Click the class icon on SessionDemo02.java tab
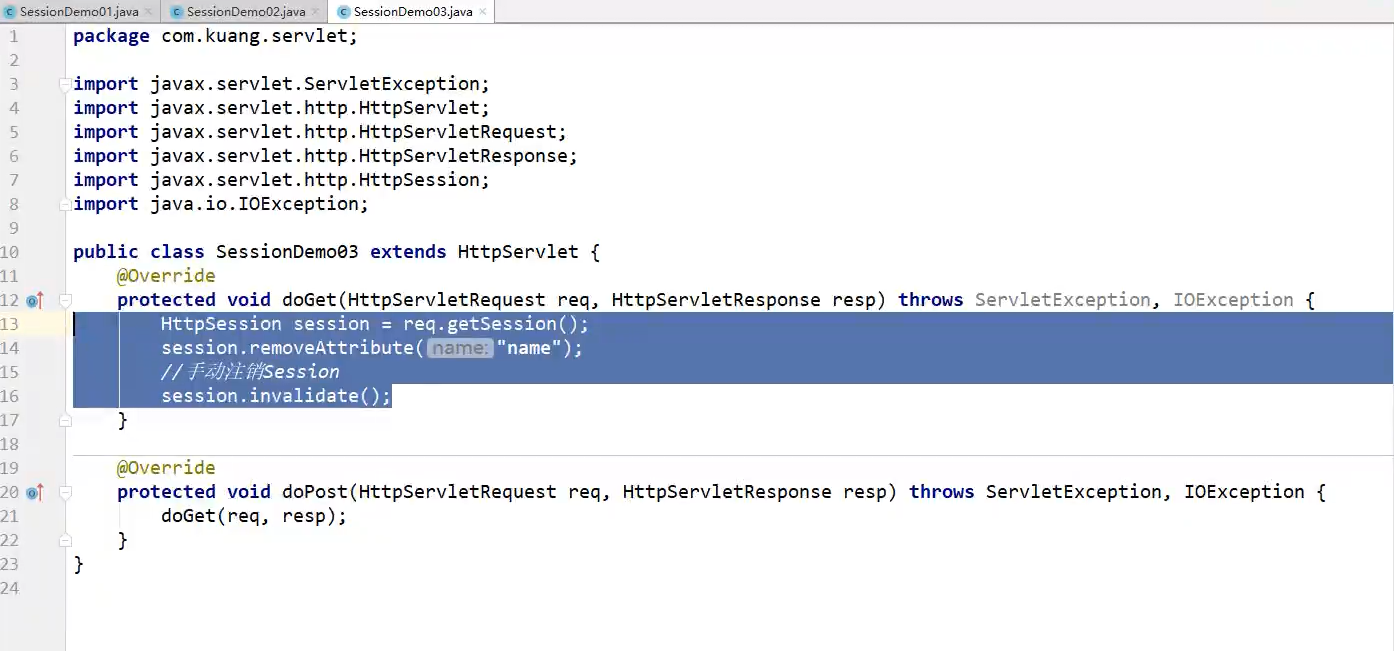Image resolution: width=1394 pixels, height=651 pixels. [177, 12]
